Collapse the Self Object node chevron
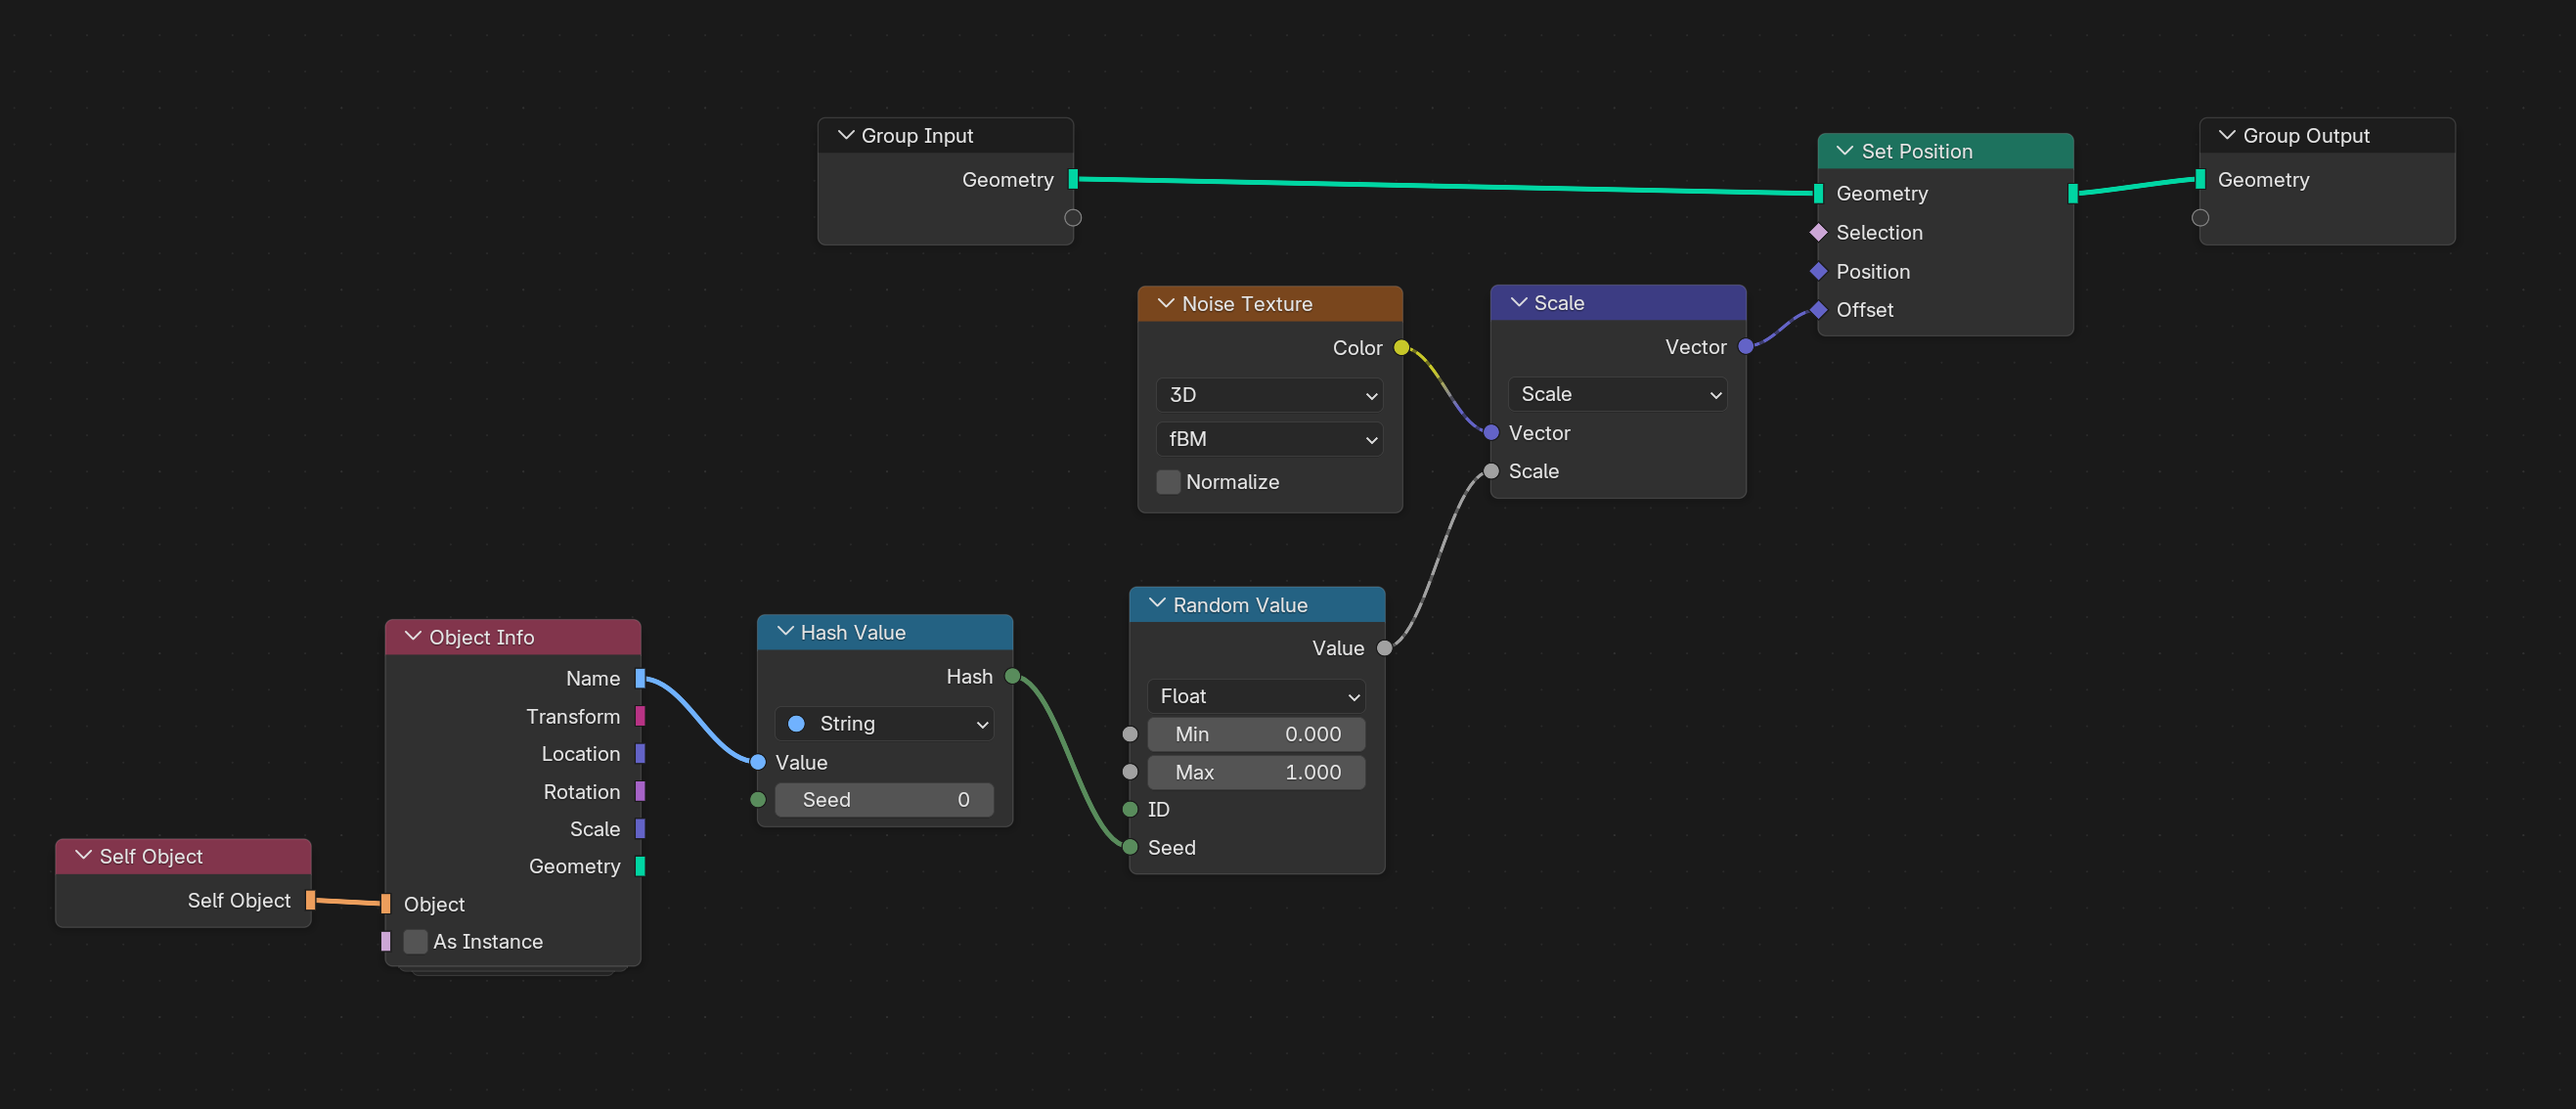Viewport: 2576px width, 1109px height. click(x=84, y=855)
